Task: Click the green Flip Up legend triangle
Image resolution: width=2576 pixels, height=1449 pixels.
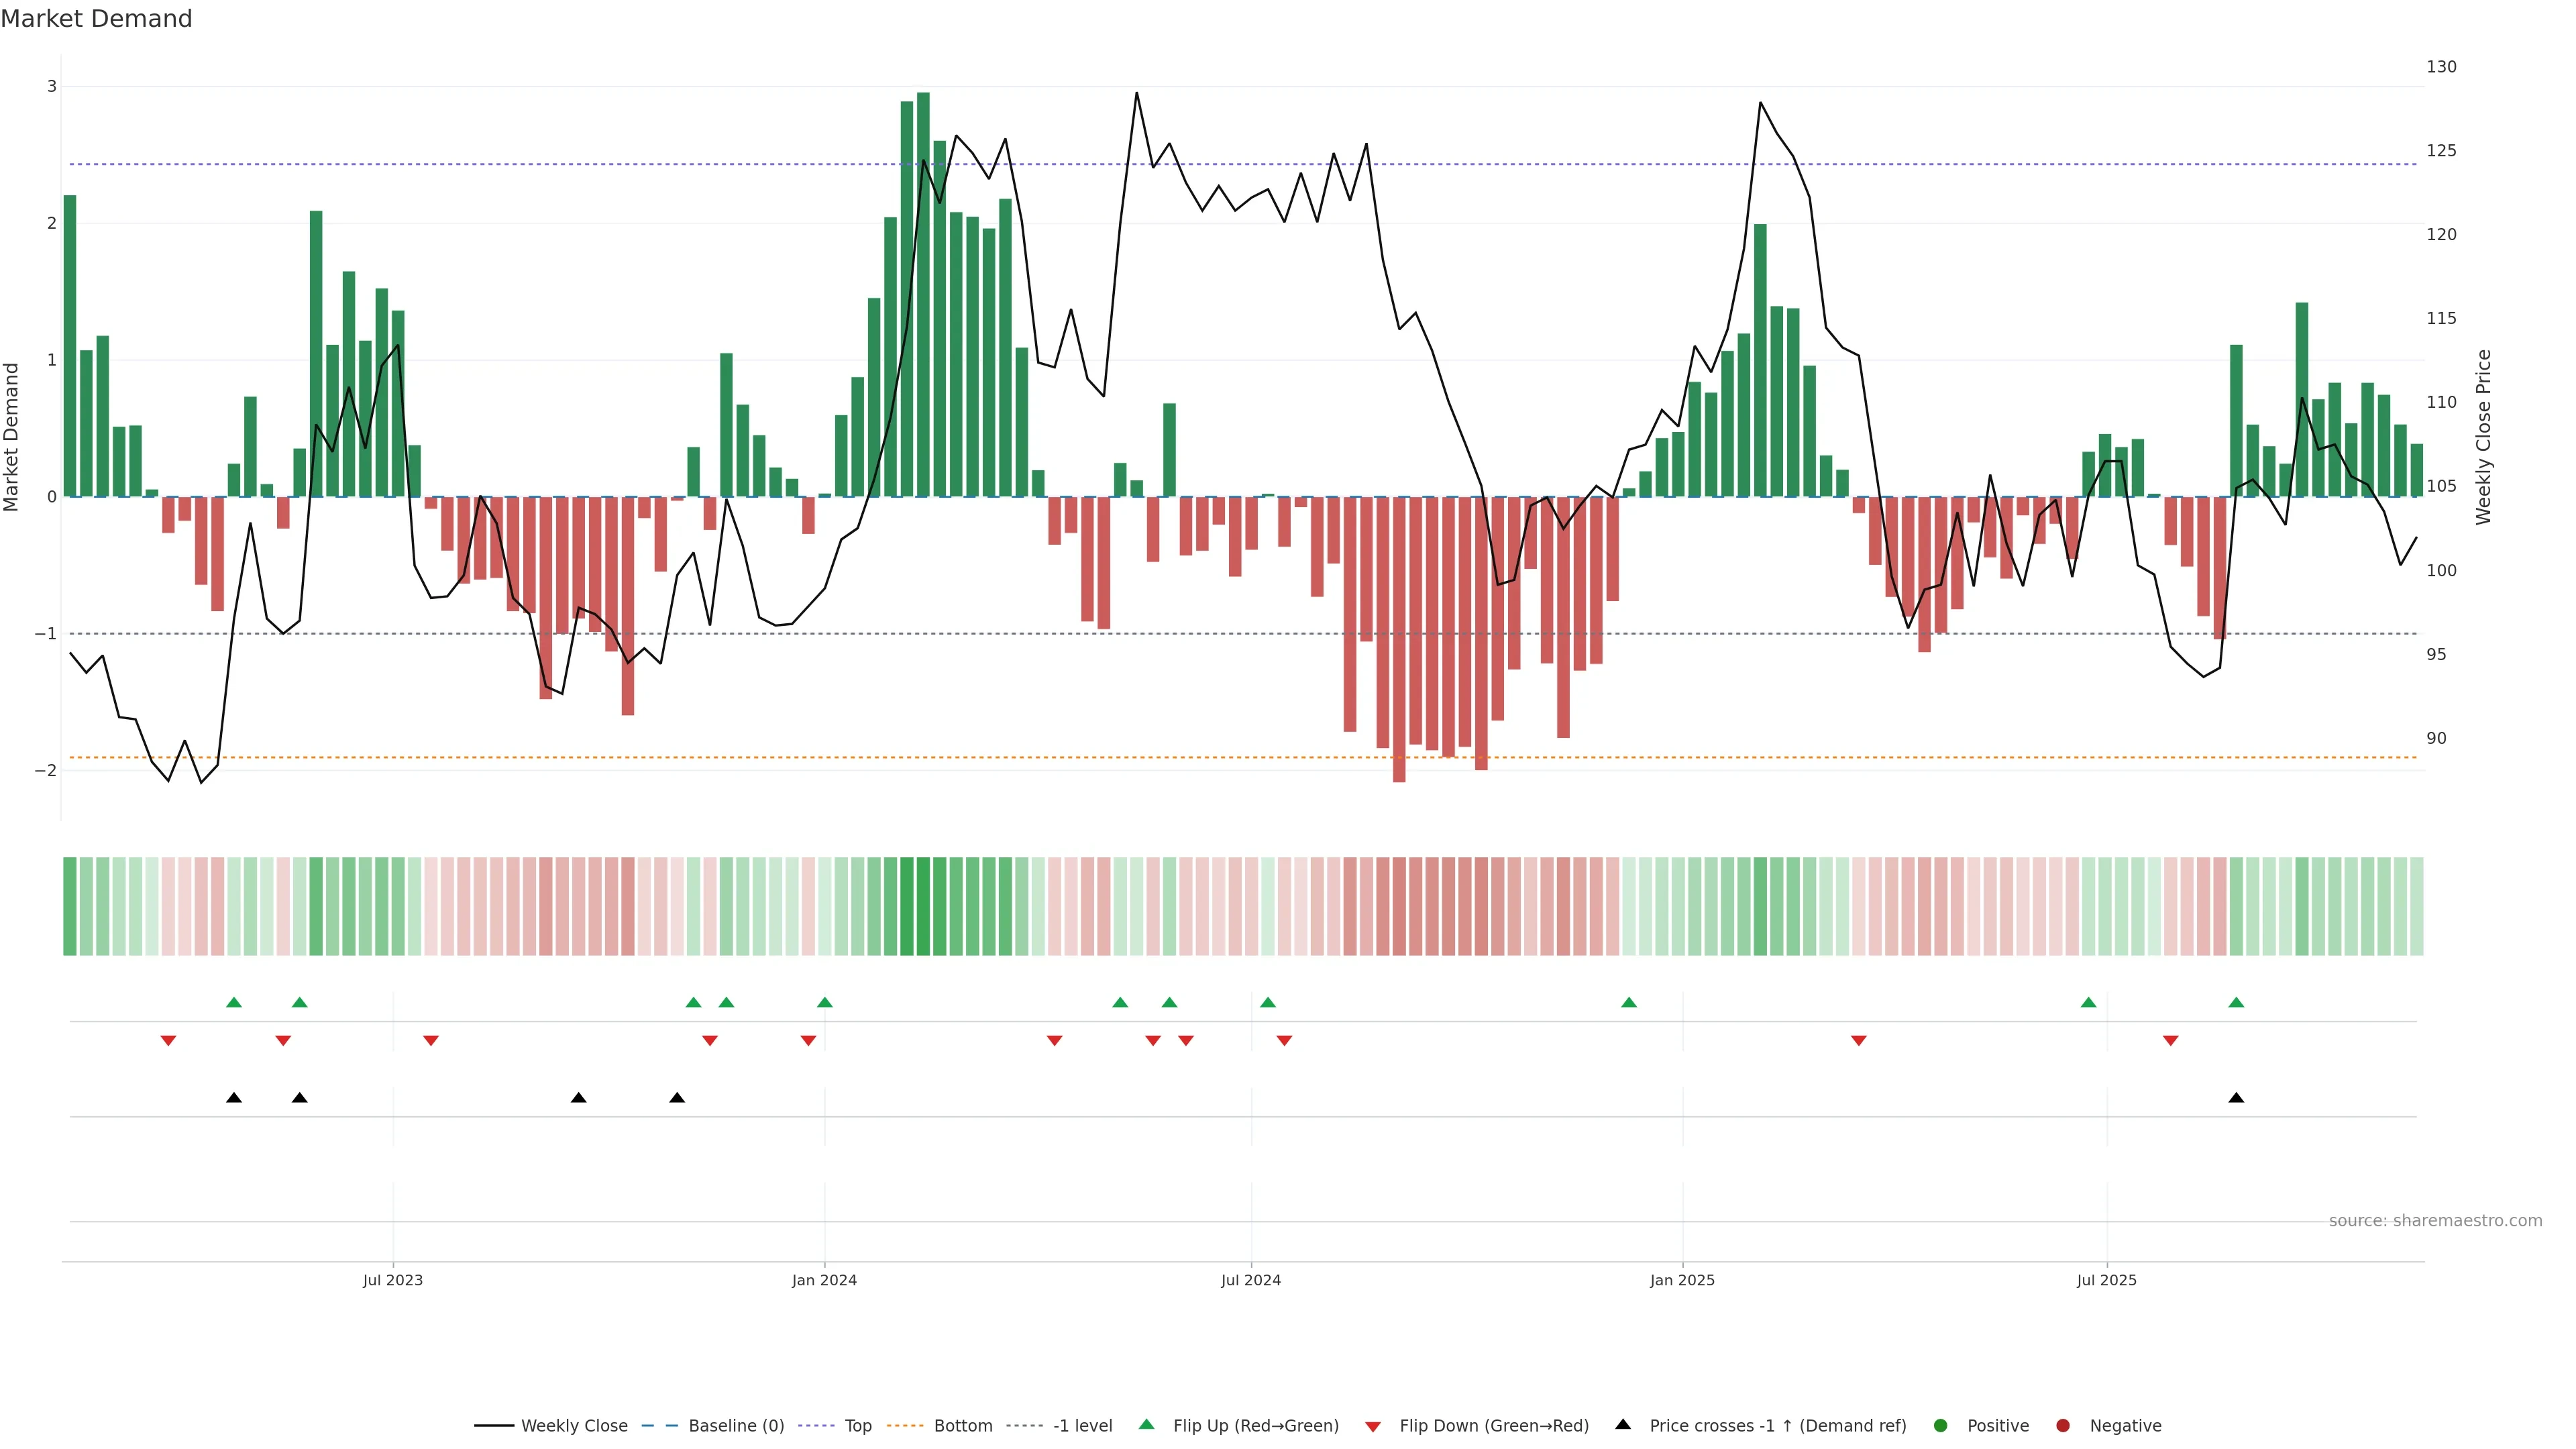Action: click(1147, 1425)
